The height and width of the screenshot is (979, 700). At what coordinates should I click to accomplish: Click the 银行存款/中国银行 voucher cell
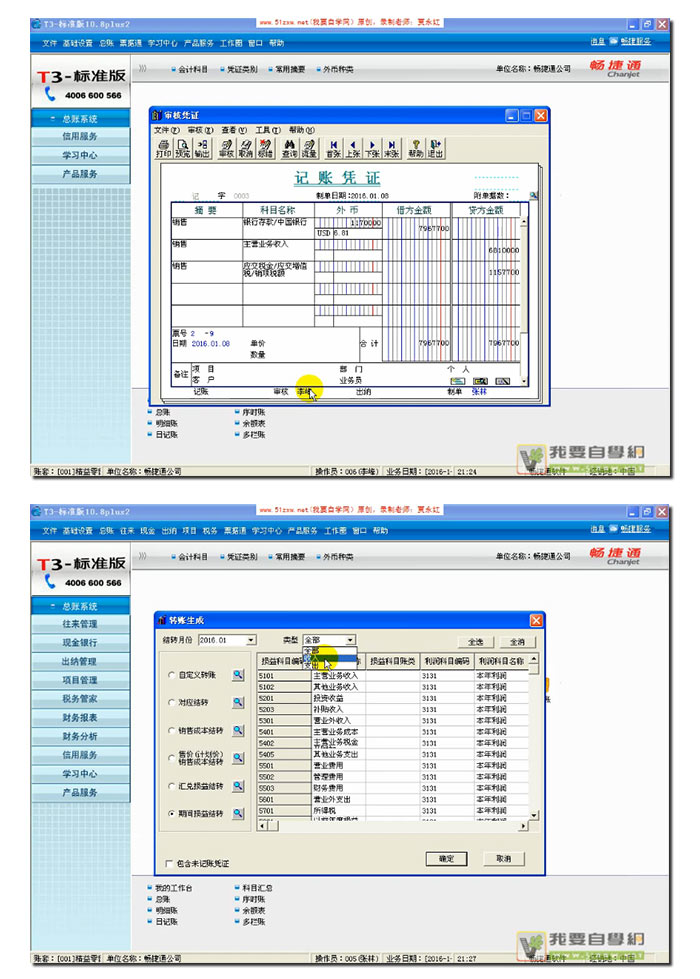[277, 228]
